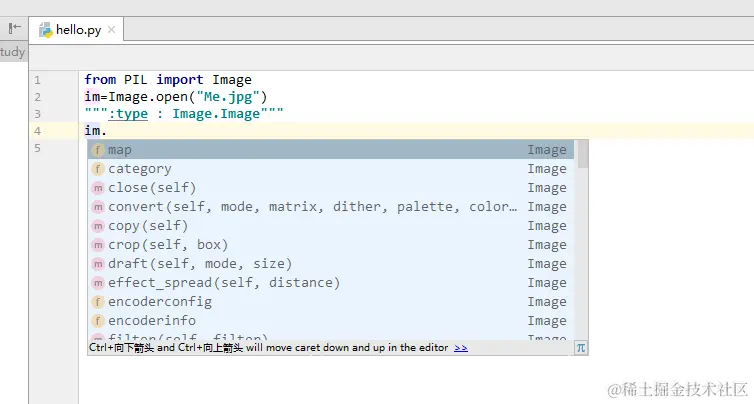The image size is (754, 404).
Task: Pick close(self) from the completion list
Action: click(x=331, y=188)
